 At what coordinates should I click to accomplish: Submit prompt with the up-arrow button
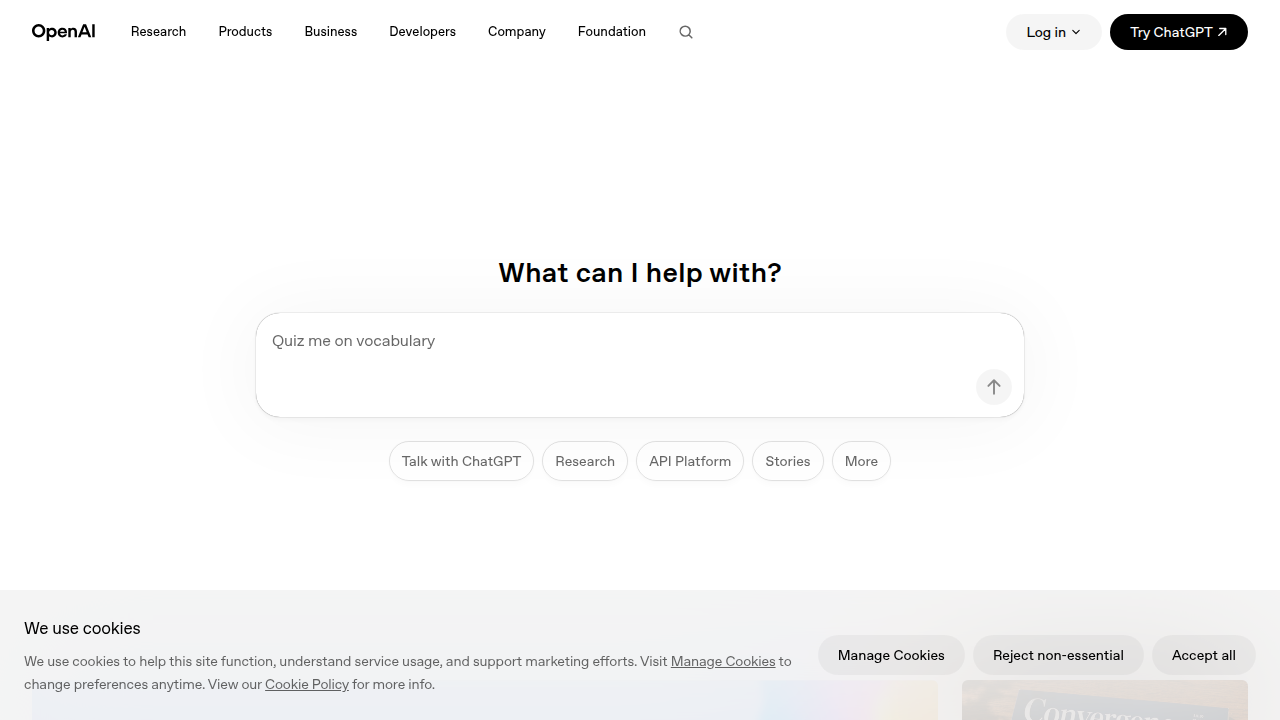click(994, 387)
